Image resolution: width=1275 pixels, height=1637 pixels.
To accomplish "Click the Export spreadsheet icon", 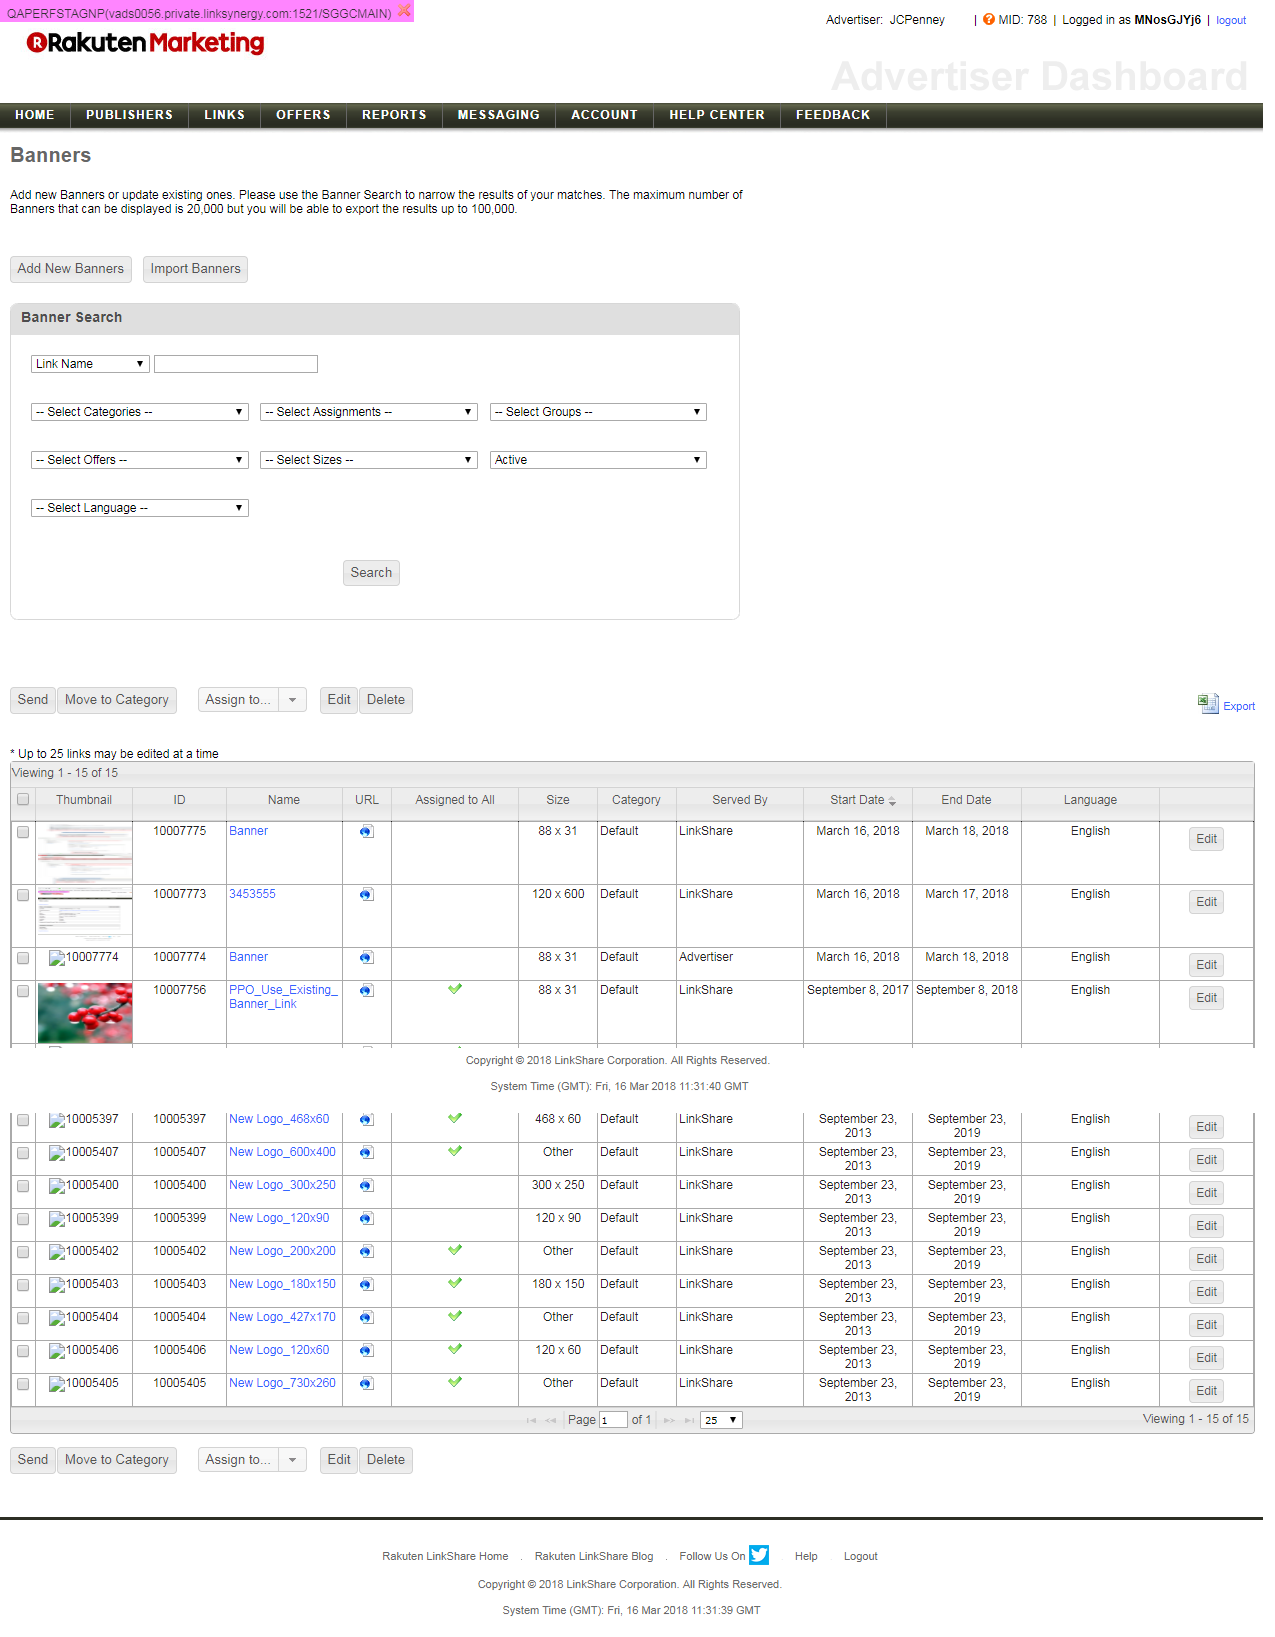I will point(1208,704).
